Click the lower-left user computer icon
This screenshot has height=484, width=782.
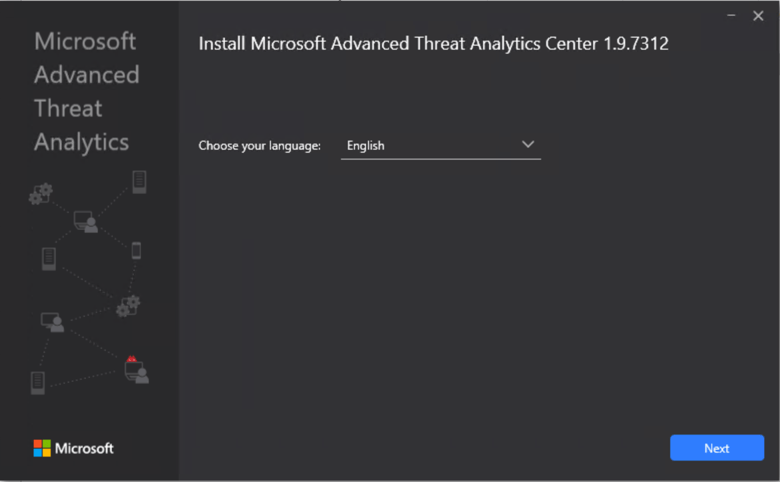(52, 322)
